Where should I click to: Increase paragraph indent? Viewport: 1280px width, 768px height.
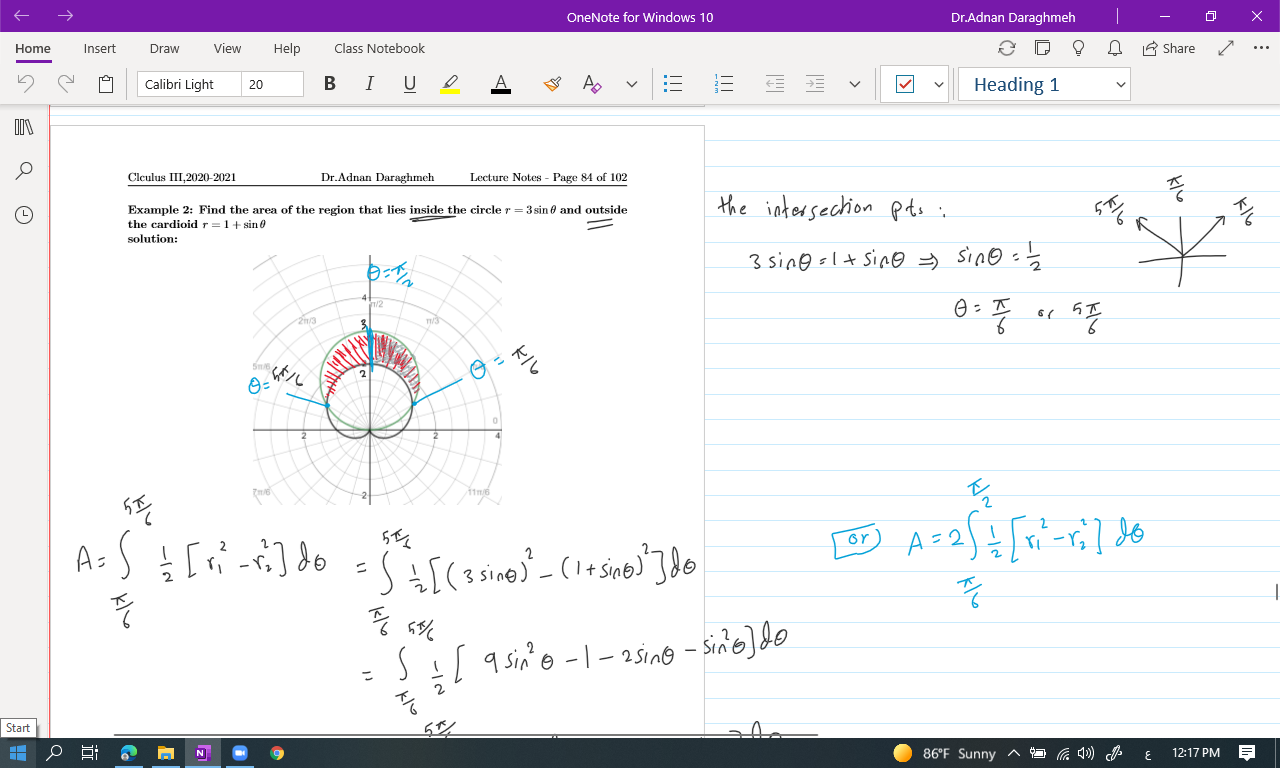pyautogui.click(x=815, y=85)
